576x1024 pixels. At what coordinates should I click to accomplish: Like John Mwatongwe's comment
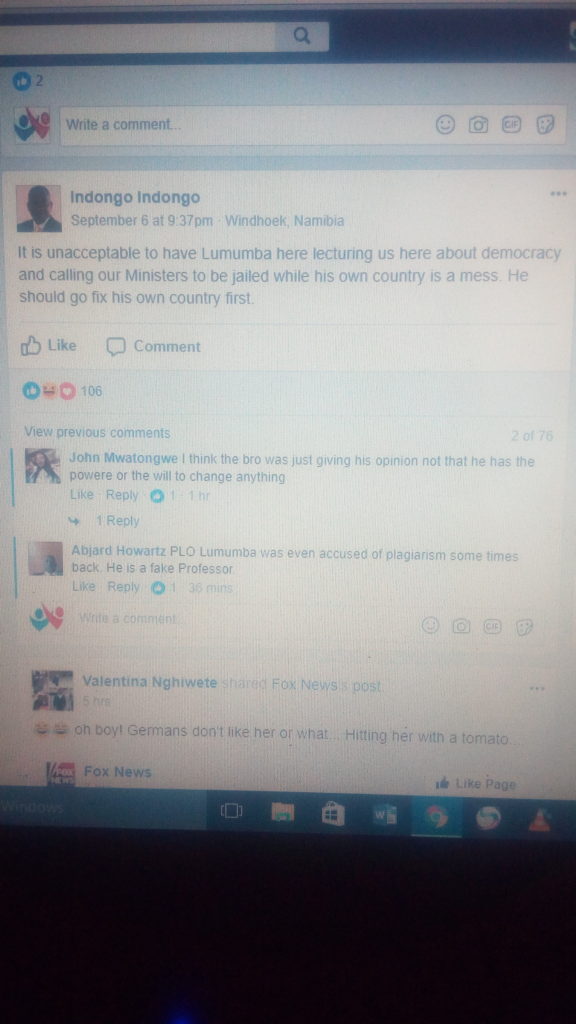(x=82, y=495)
